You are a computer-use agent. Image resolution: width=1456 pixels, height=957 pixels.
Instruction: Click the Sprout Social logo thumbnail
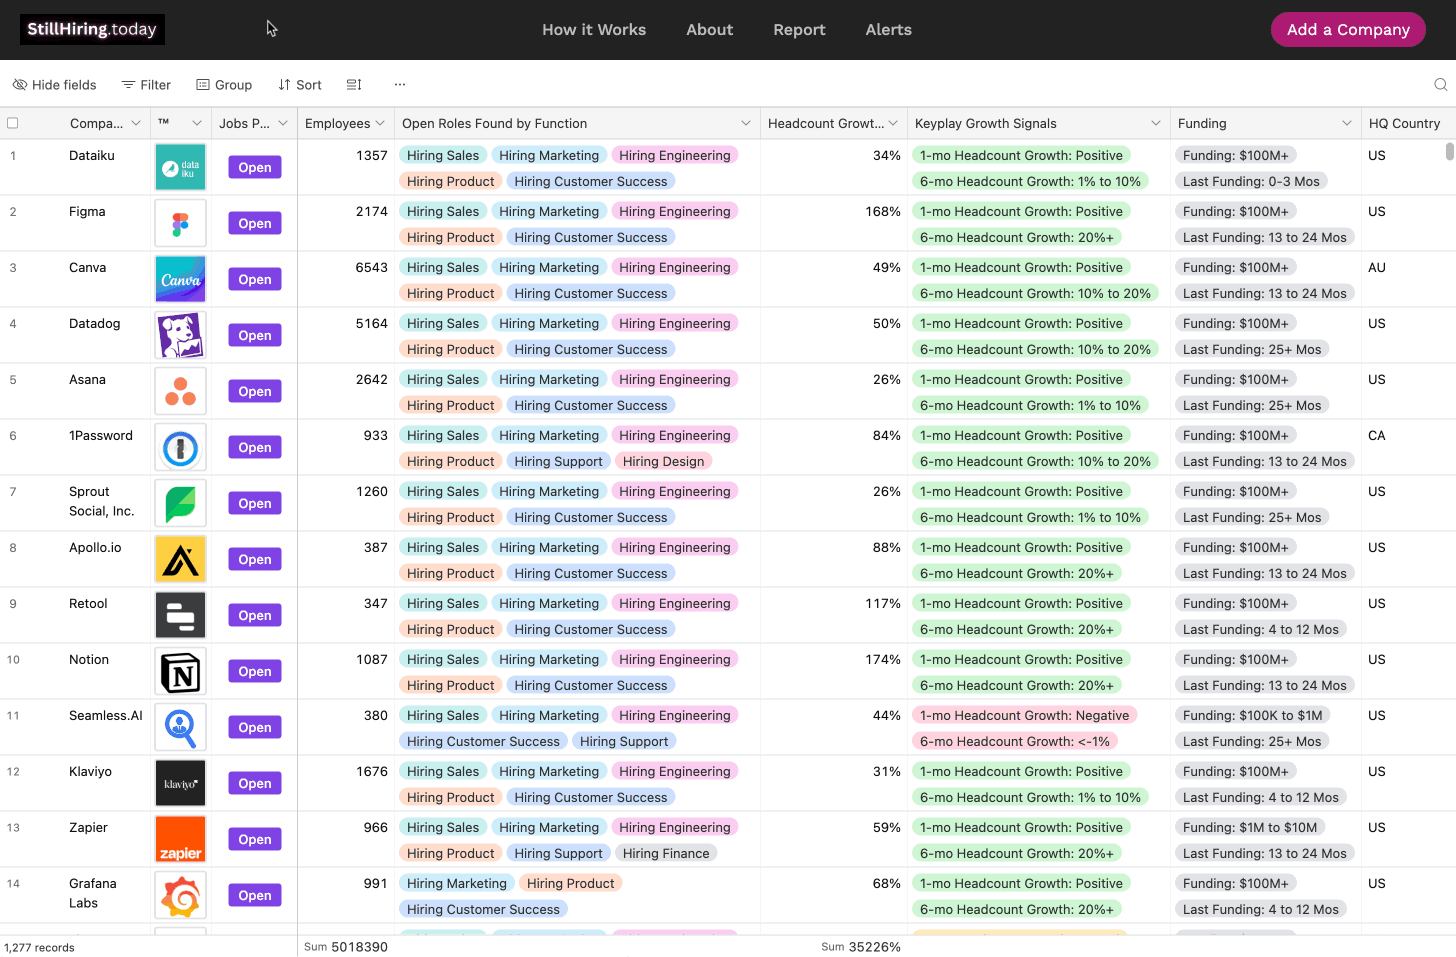[180, 503]
